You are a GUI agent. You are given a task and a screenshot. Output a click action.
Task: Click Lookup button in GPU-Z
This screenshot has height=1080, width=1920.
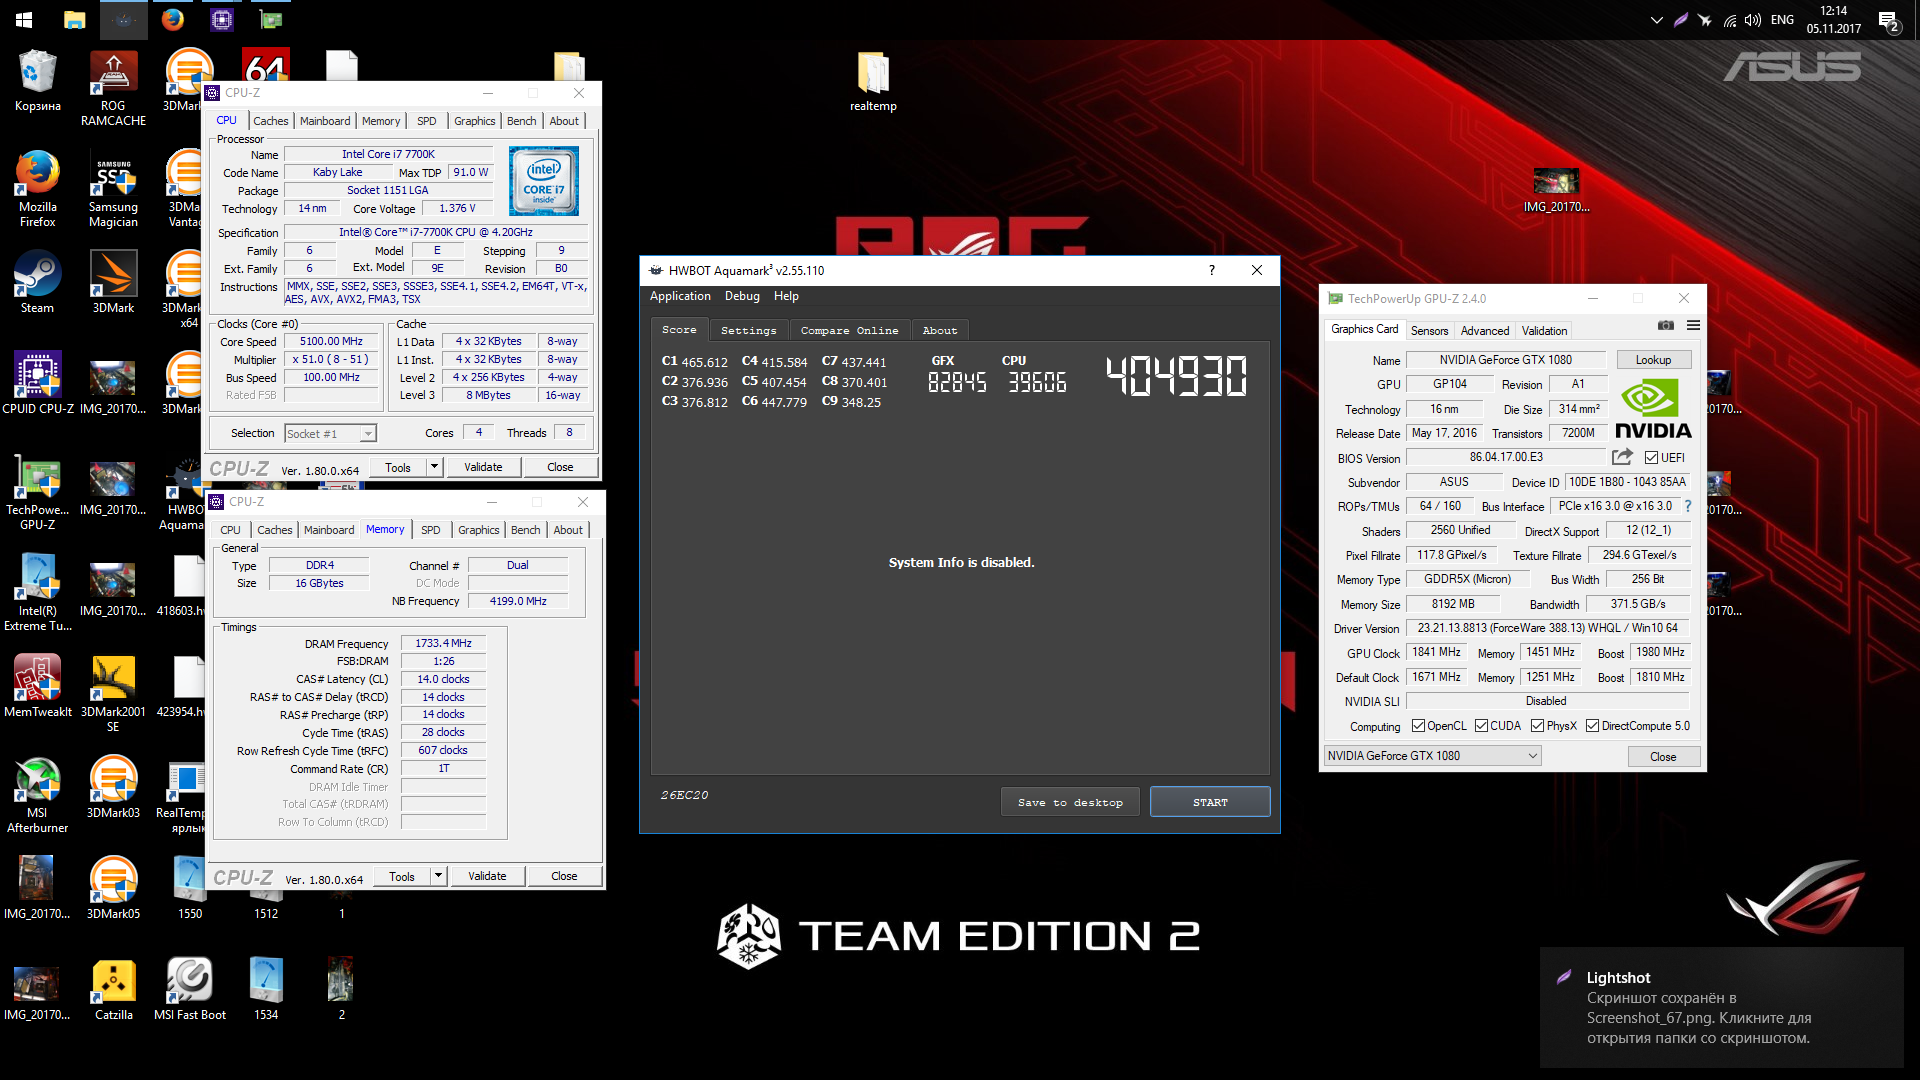[1653, 360]
